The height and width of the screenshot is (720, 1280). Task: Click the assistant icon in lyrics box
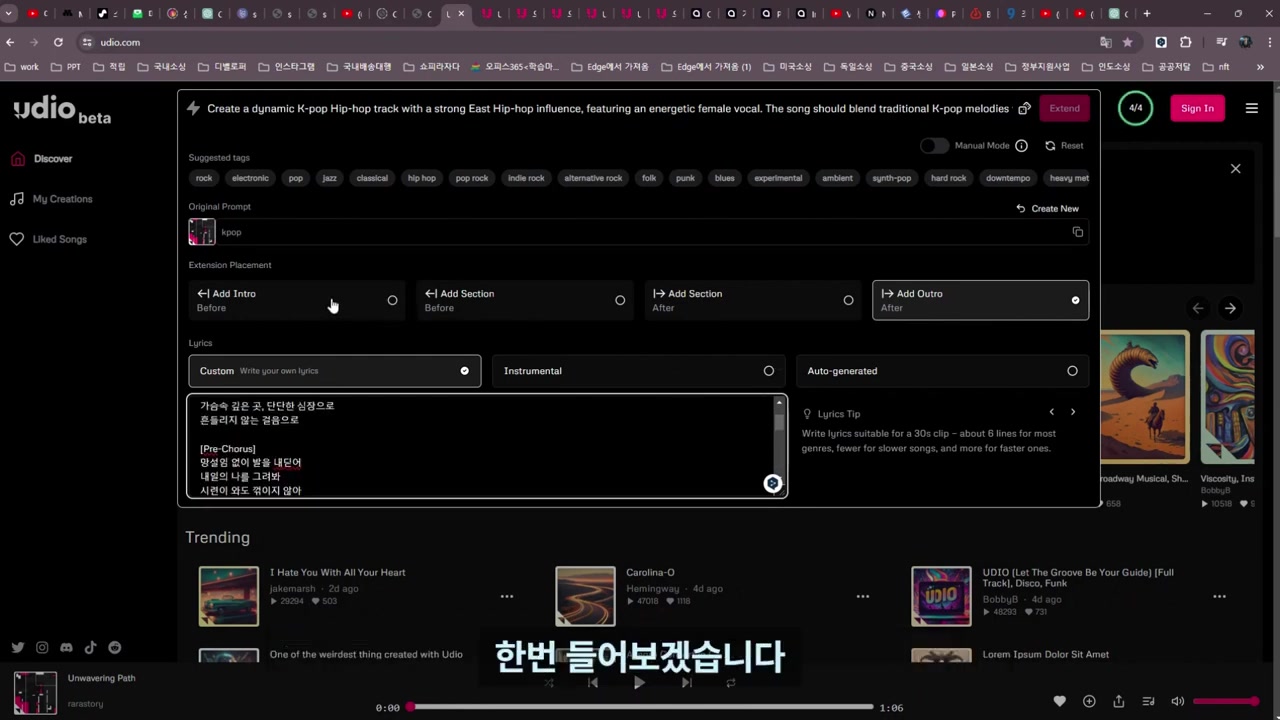pos(772,484)
